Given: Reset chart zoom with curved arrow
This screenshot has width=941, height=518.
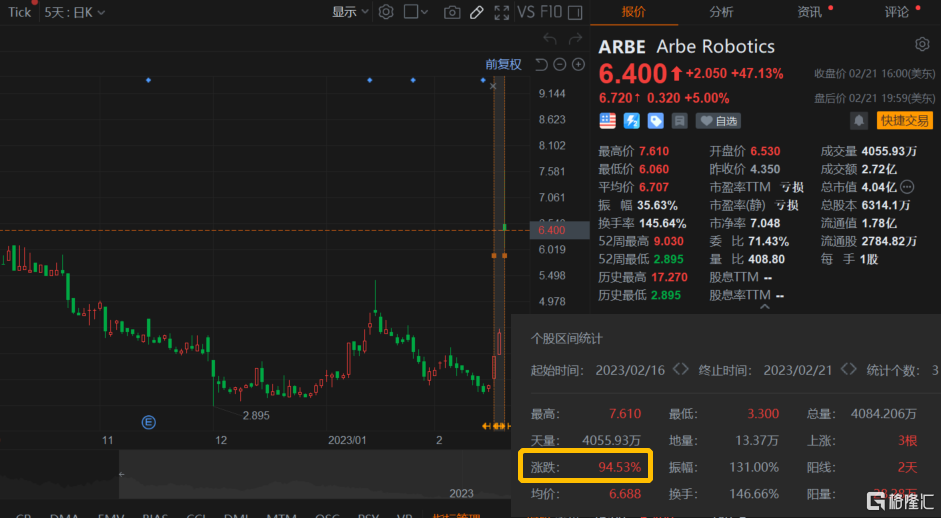Looking at the screenshot, I should click(541, 64).
